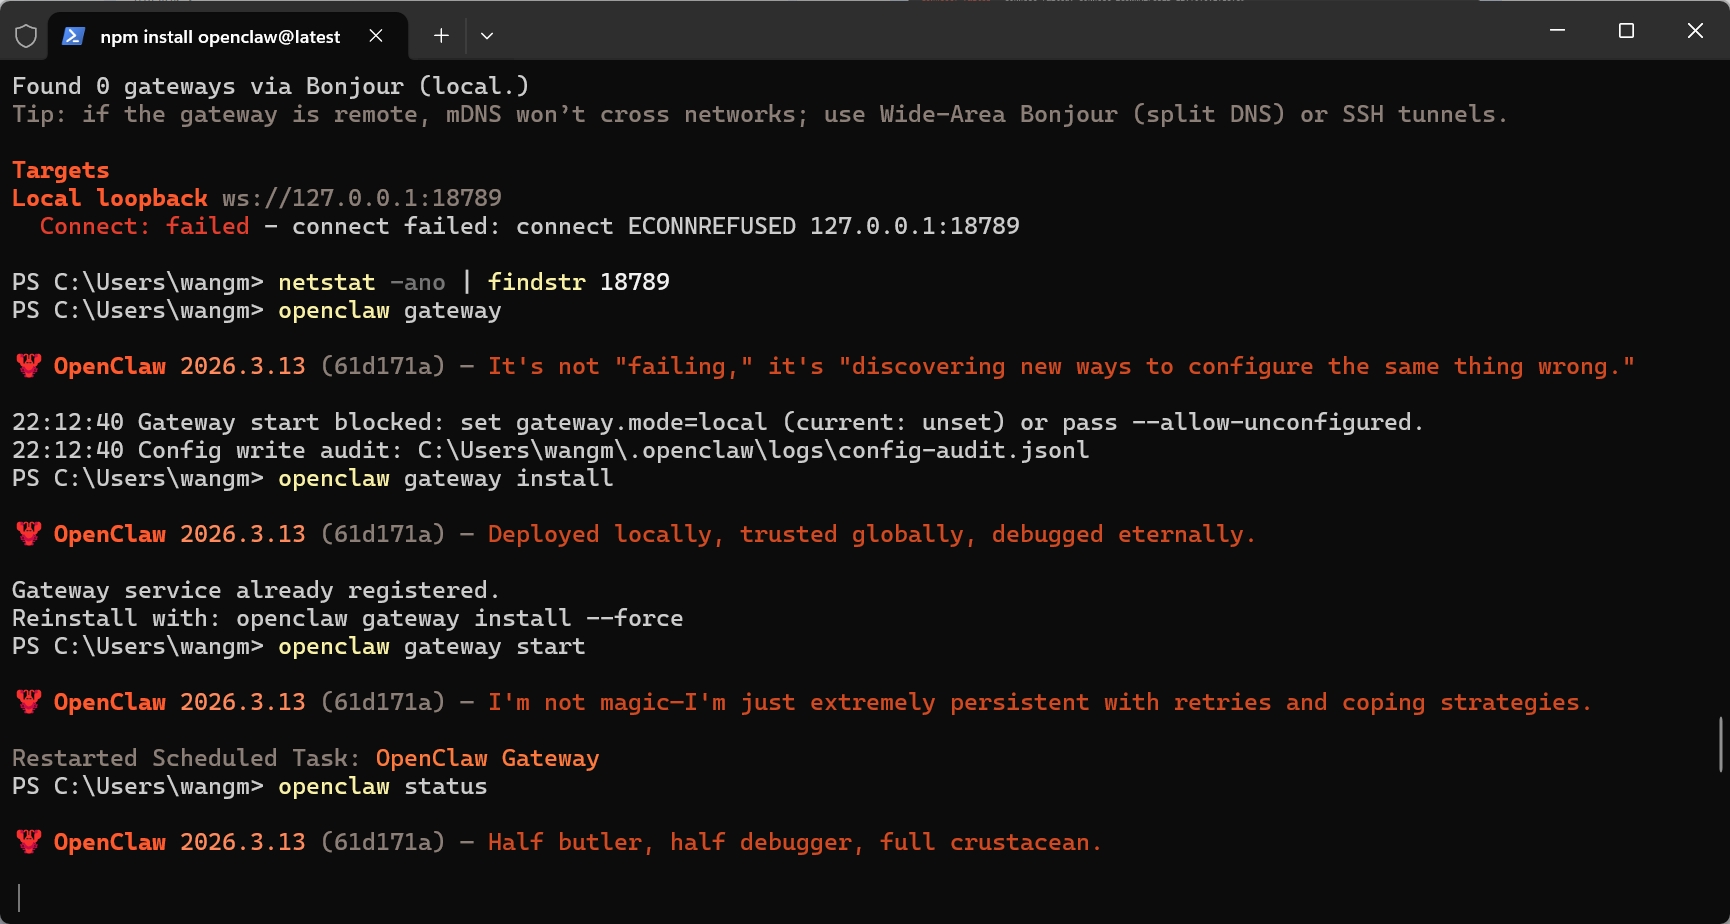Click the config-audit.jsonl log file path
Screen dimensions: 1730x924
[753, 450]
